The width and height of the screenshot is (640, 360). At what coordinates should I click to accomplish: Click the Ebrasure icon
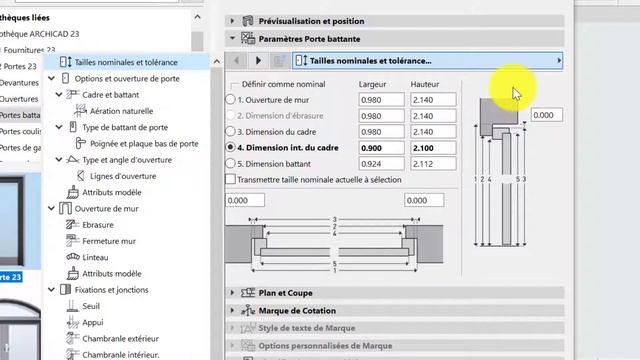[72, 224]
